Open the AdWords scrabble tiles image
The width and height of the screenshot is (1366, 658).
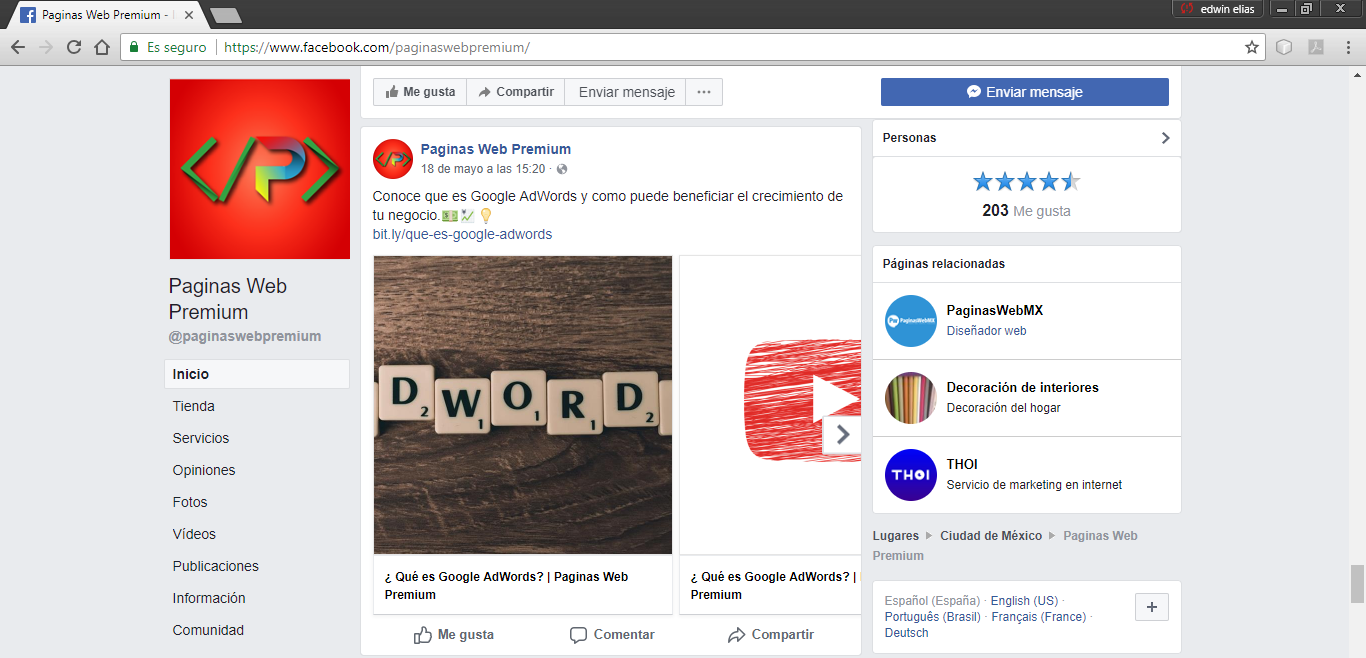coord(523,405)
